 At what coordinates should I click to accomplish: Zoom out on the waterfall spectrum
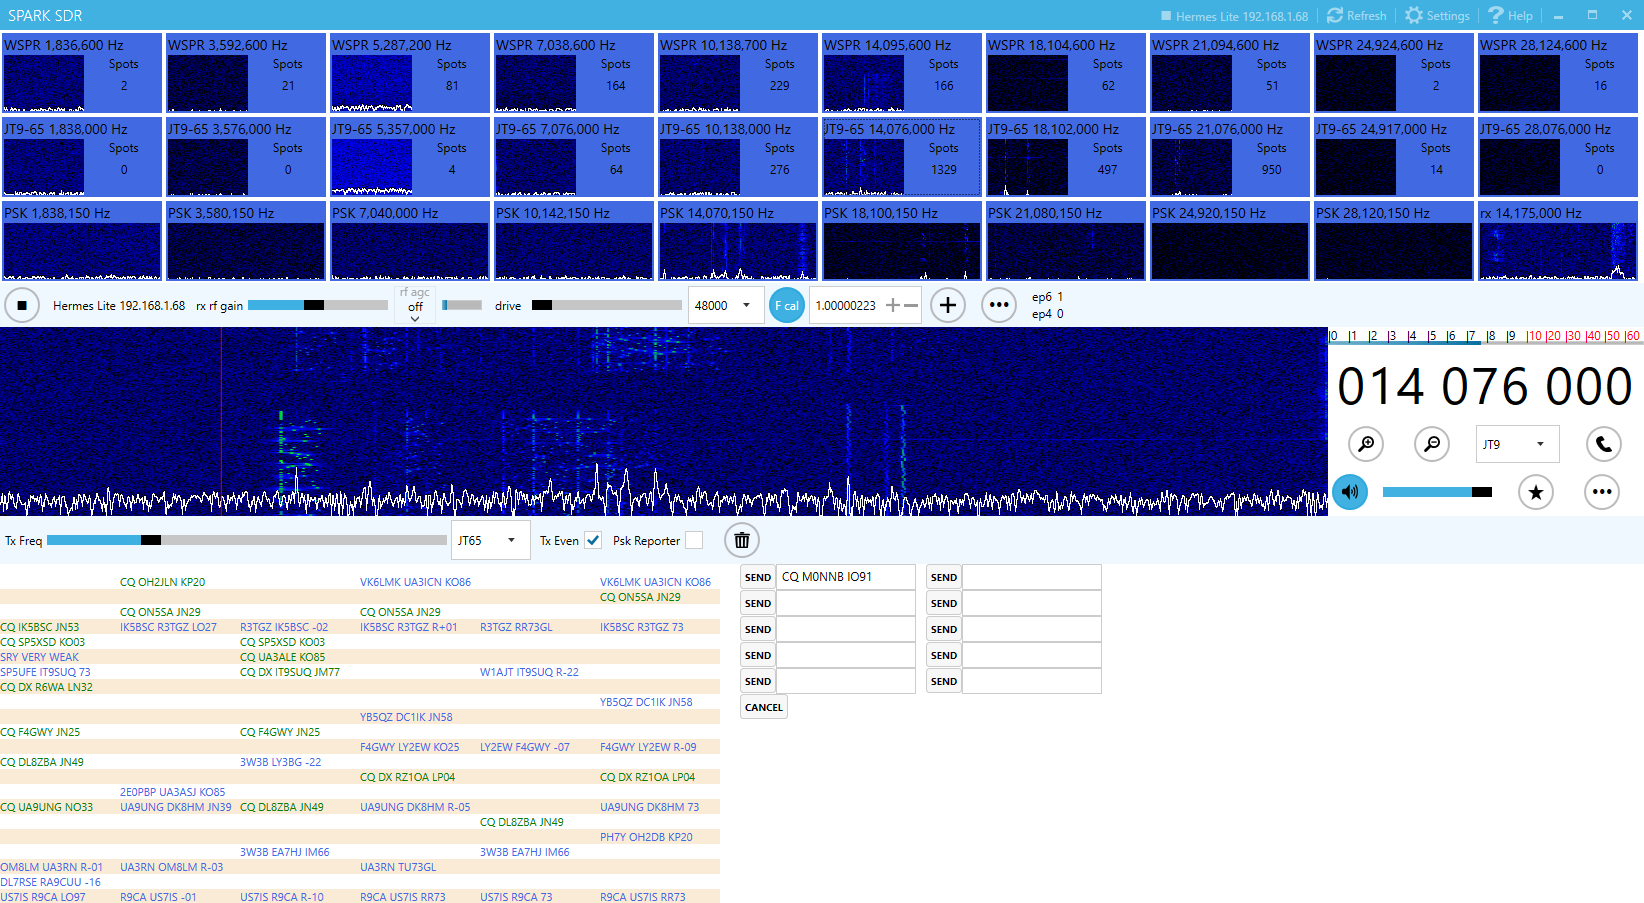(x=1432, y=443)
